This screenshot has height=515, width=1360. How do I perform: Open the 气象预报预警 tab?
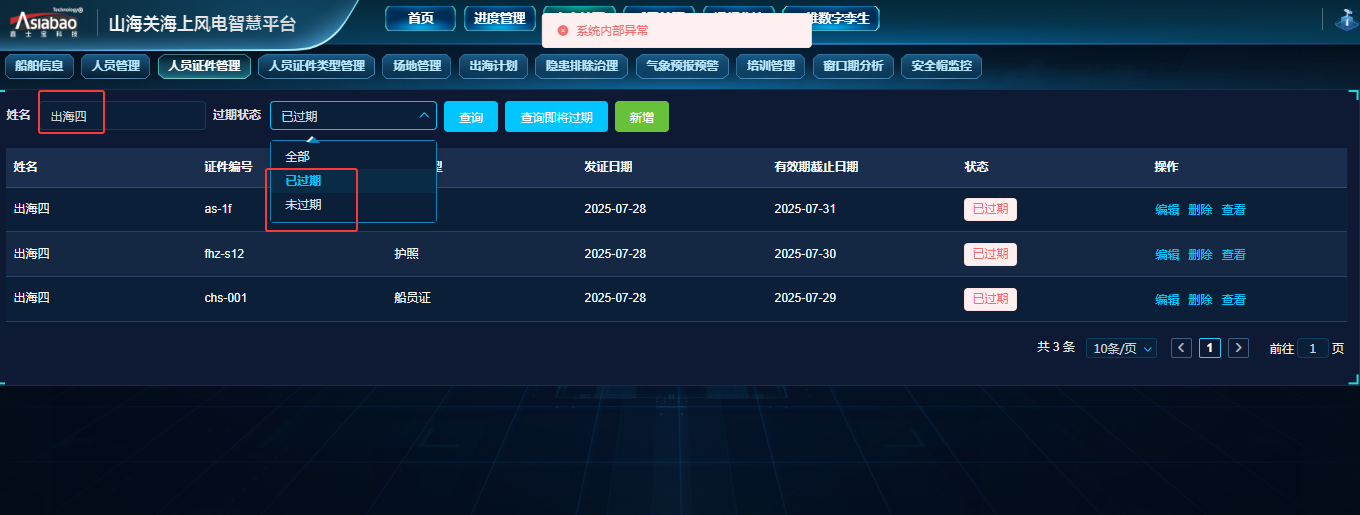(682, 66)
